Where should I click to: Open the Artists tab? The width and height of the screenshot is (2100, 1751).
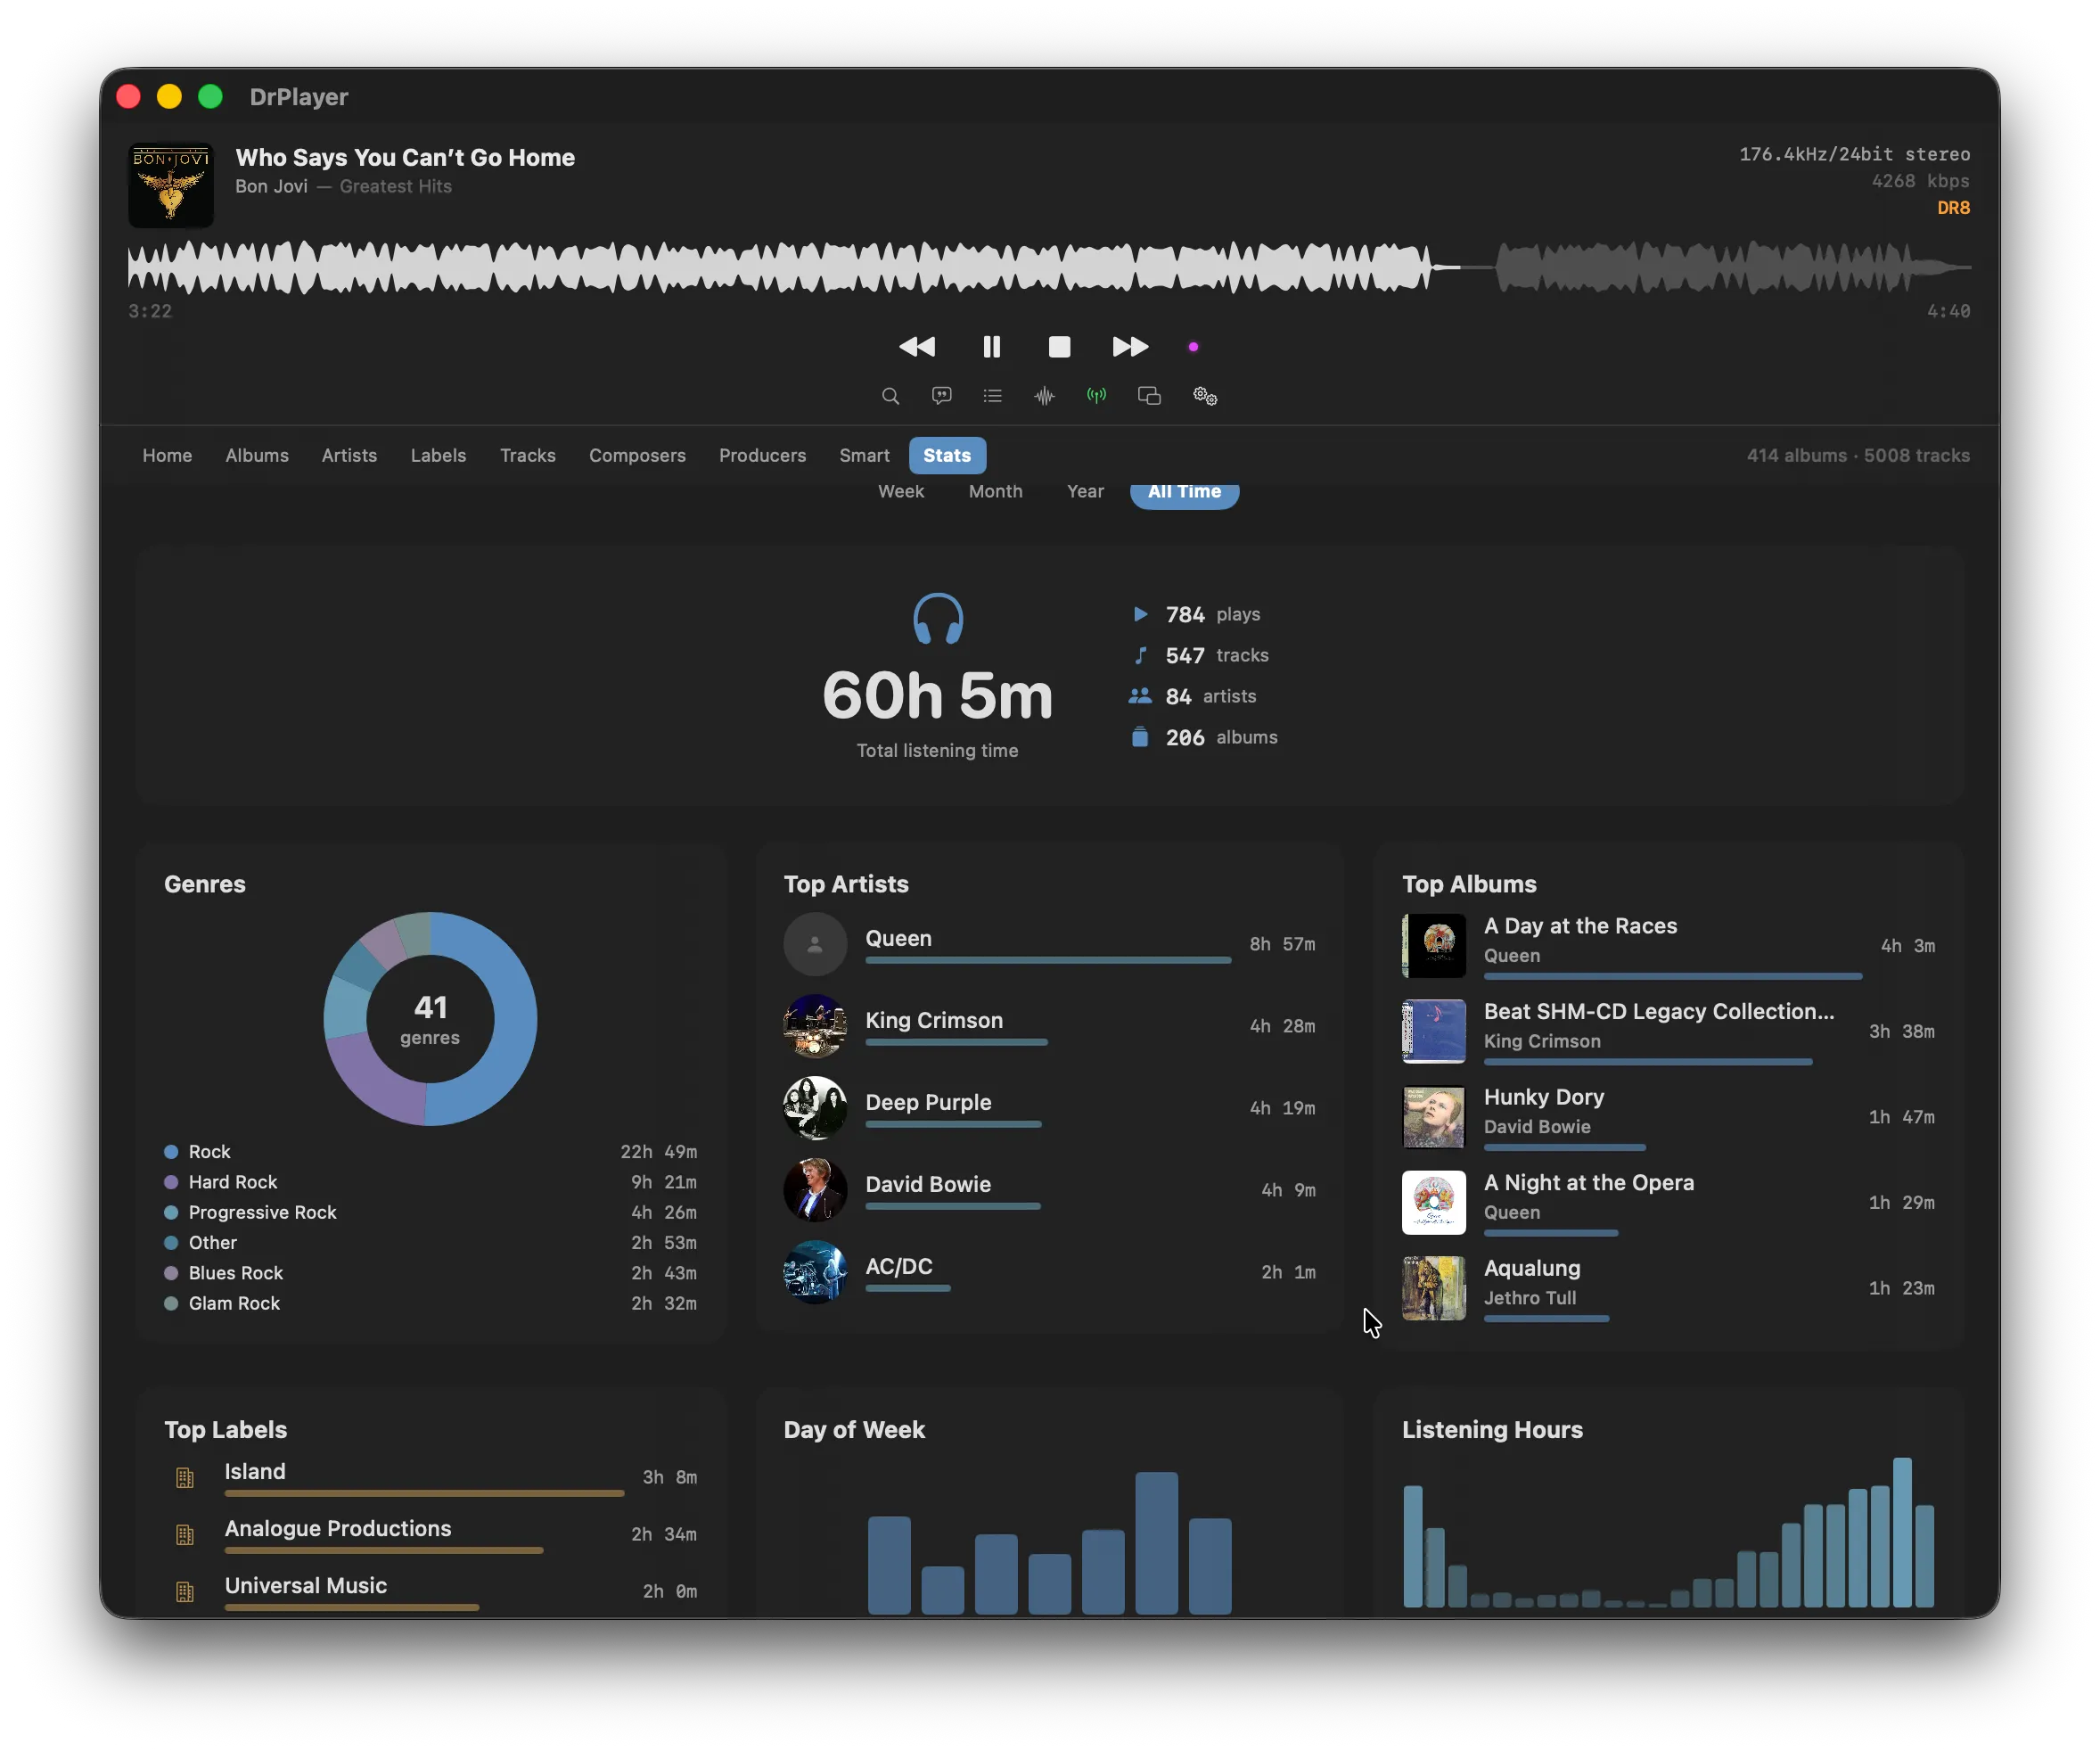pyautogui.click(x=349, y=455)
